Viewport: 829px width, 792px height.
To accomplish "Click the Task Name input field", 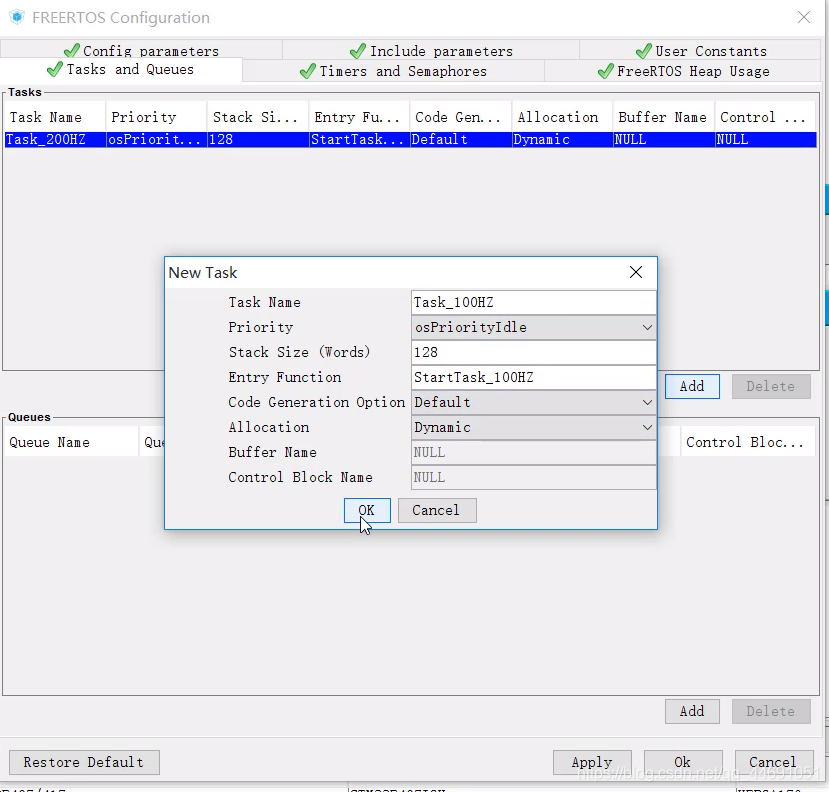I will coord(533,302).
